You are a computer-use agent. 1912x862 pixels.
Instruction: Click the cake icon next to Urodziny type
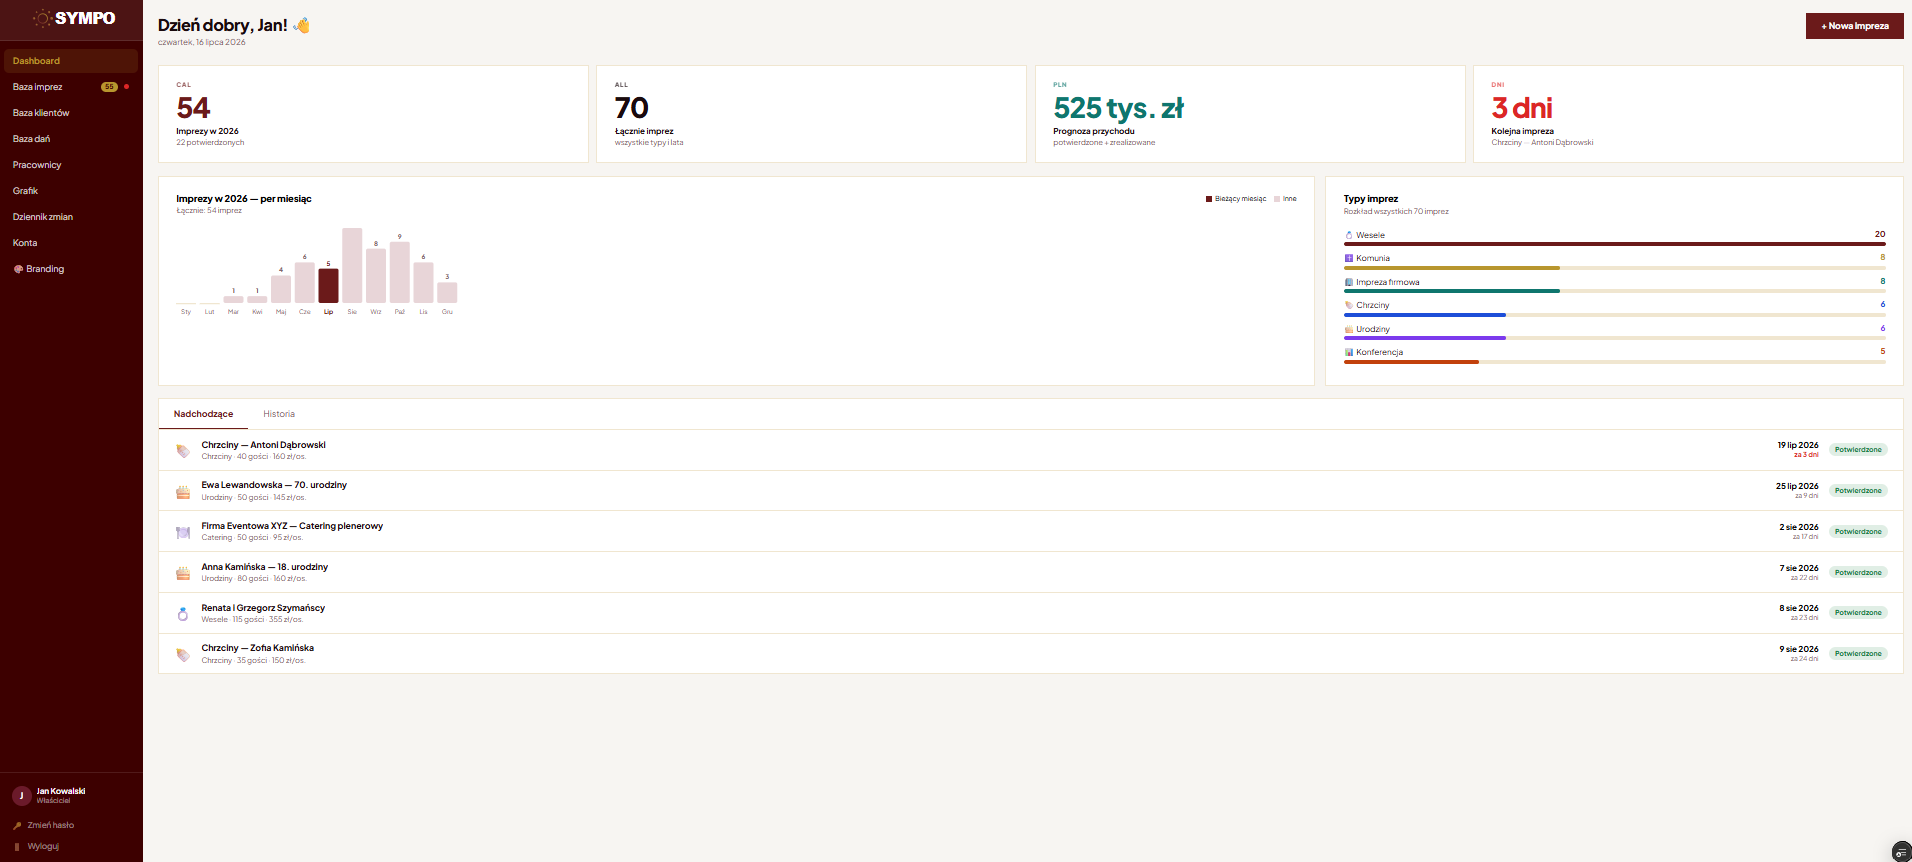tap(1349, 329)
